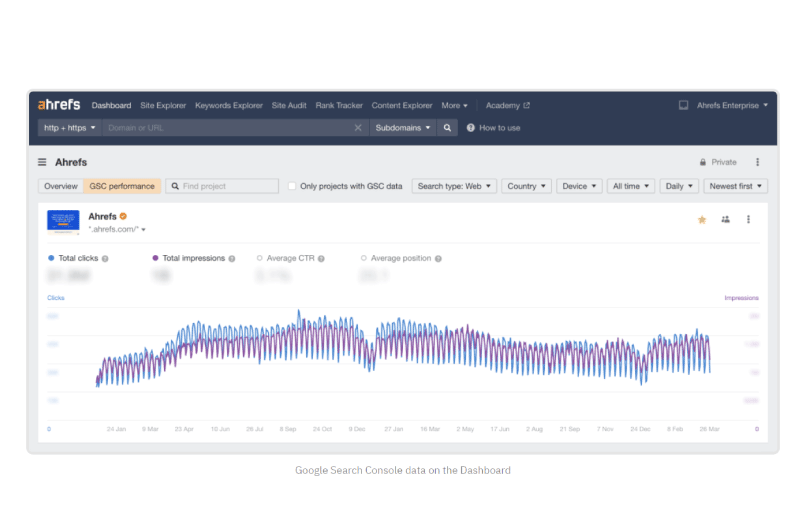The image size is (800, 530).
Task: Click the 8 Sep date label
Action: click(x=288, y=429)
